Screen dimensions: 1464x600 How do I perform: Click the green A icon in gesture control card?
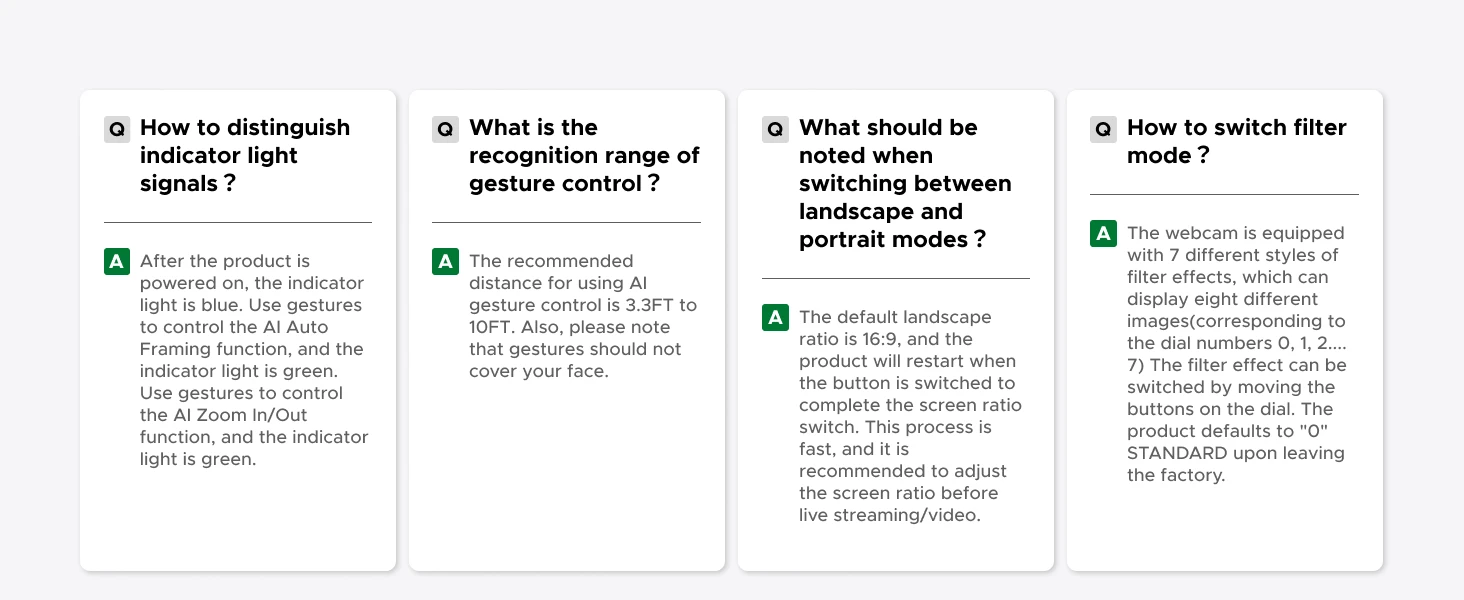tap(445, 262)
